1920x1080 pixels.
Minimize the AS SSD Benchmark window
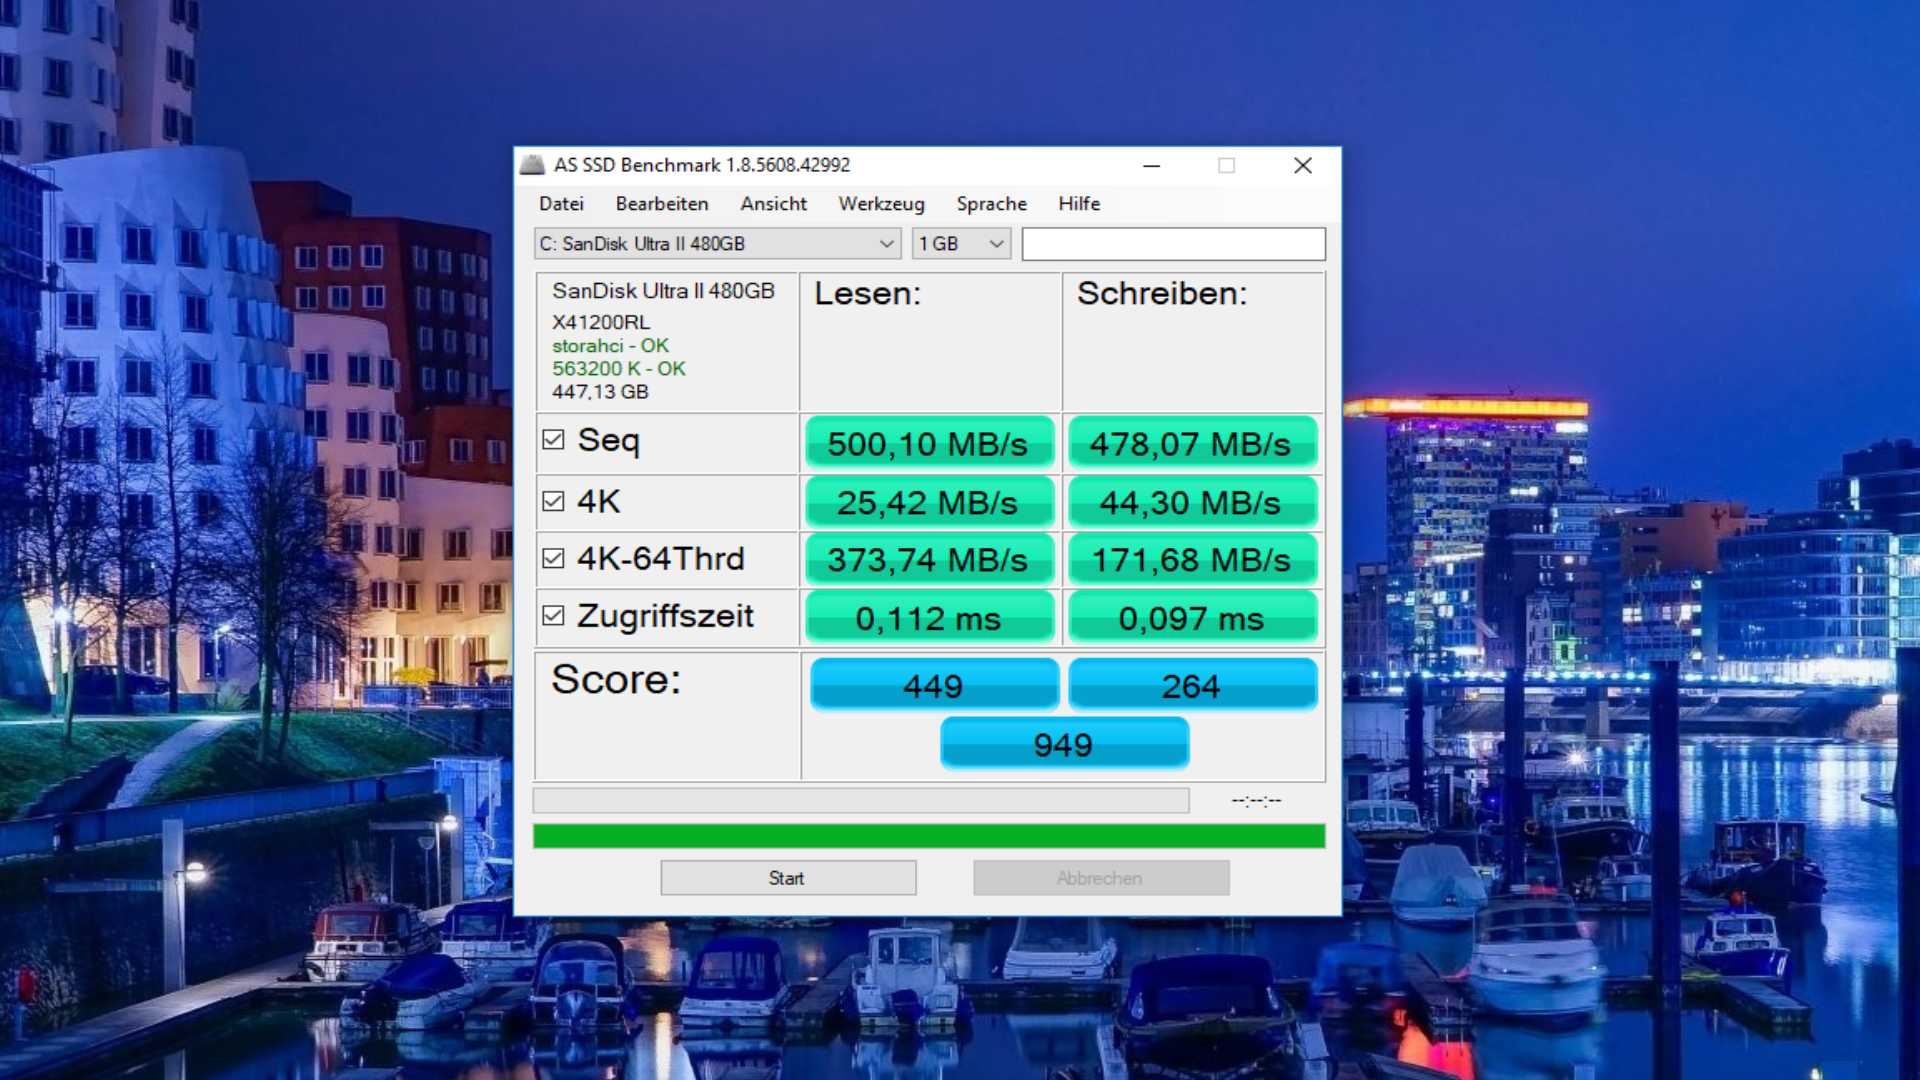point(1152,166)
